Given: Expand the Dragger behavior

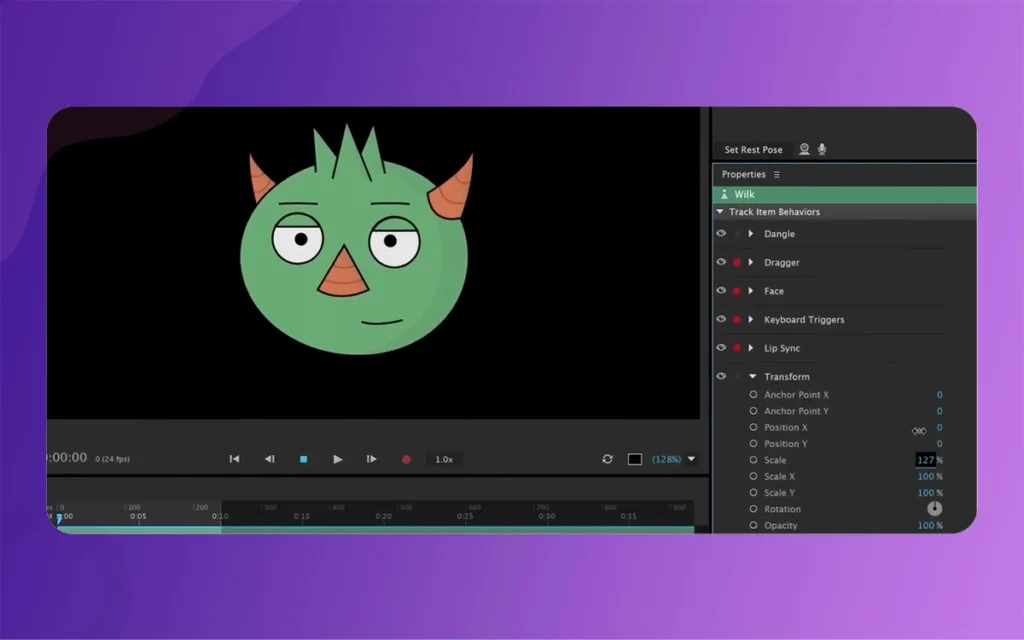Looking at the screenshot, I should click(x=751, y=262).
